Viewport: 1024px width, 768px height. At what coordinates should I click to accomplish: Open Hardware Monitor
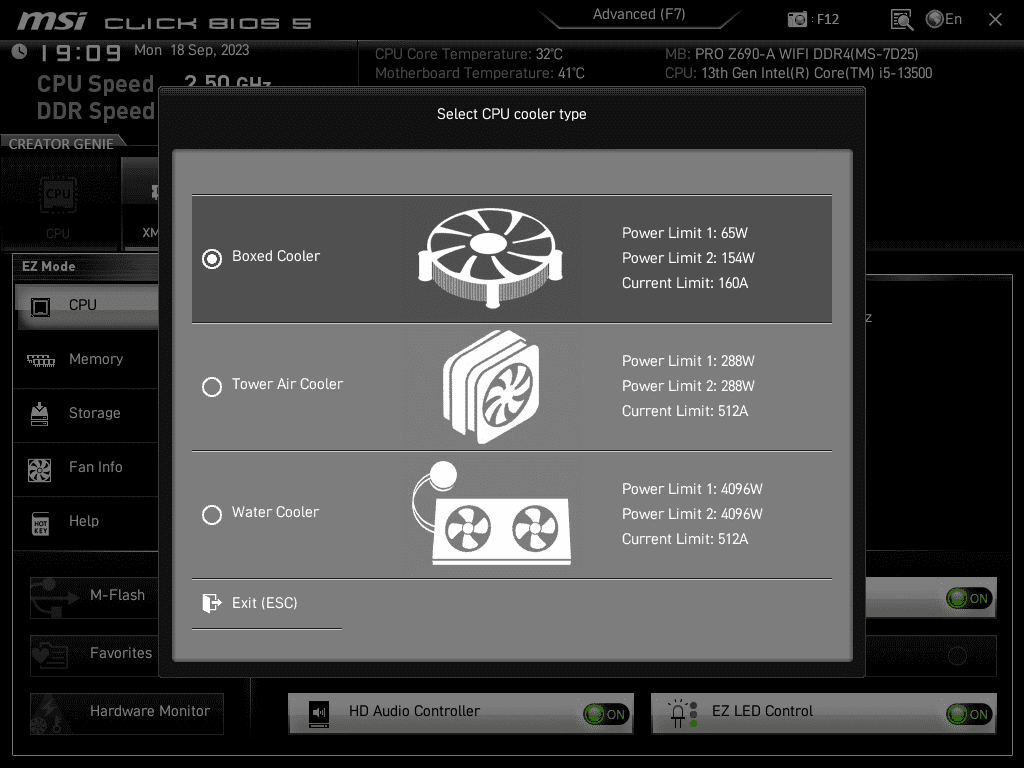coord(127,713)
